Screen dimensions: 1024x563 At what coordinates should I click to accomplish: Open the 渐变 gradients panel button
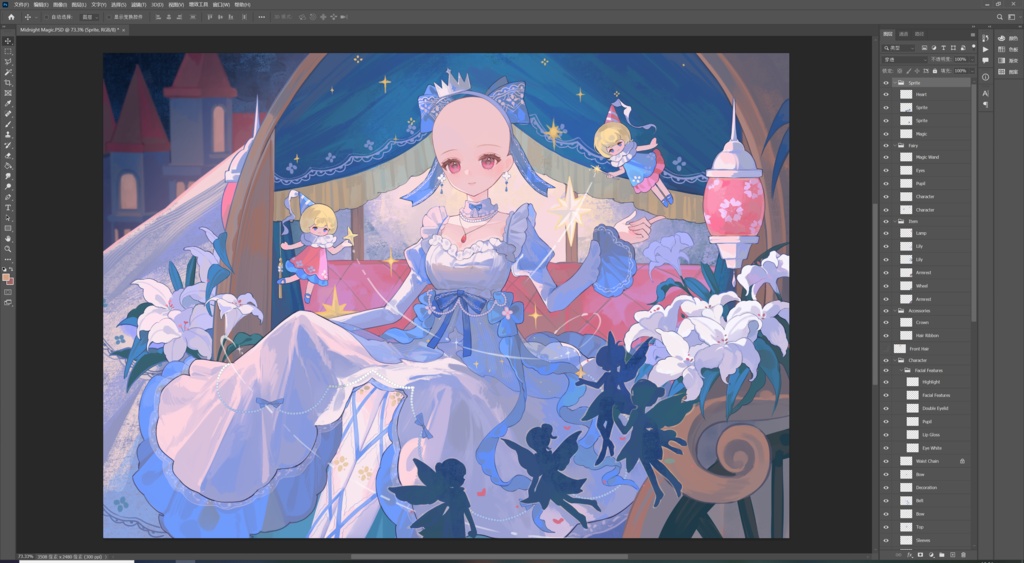pyautogui.click(x=1008, y=60)
